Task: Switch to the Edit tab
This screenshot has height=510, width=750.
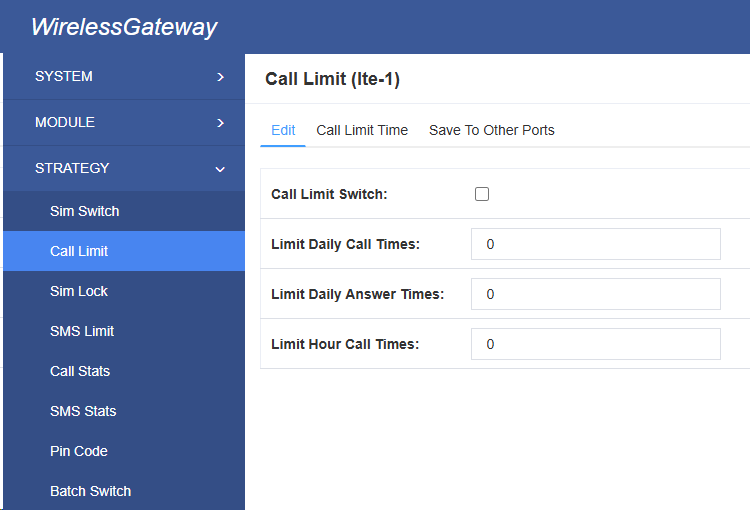Action: tap(283, 130)
